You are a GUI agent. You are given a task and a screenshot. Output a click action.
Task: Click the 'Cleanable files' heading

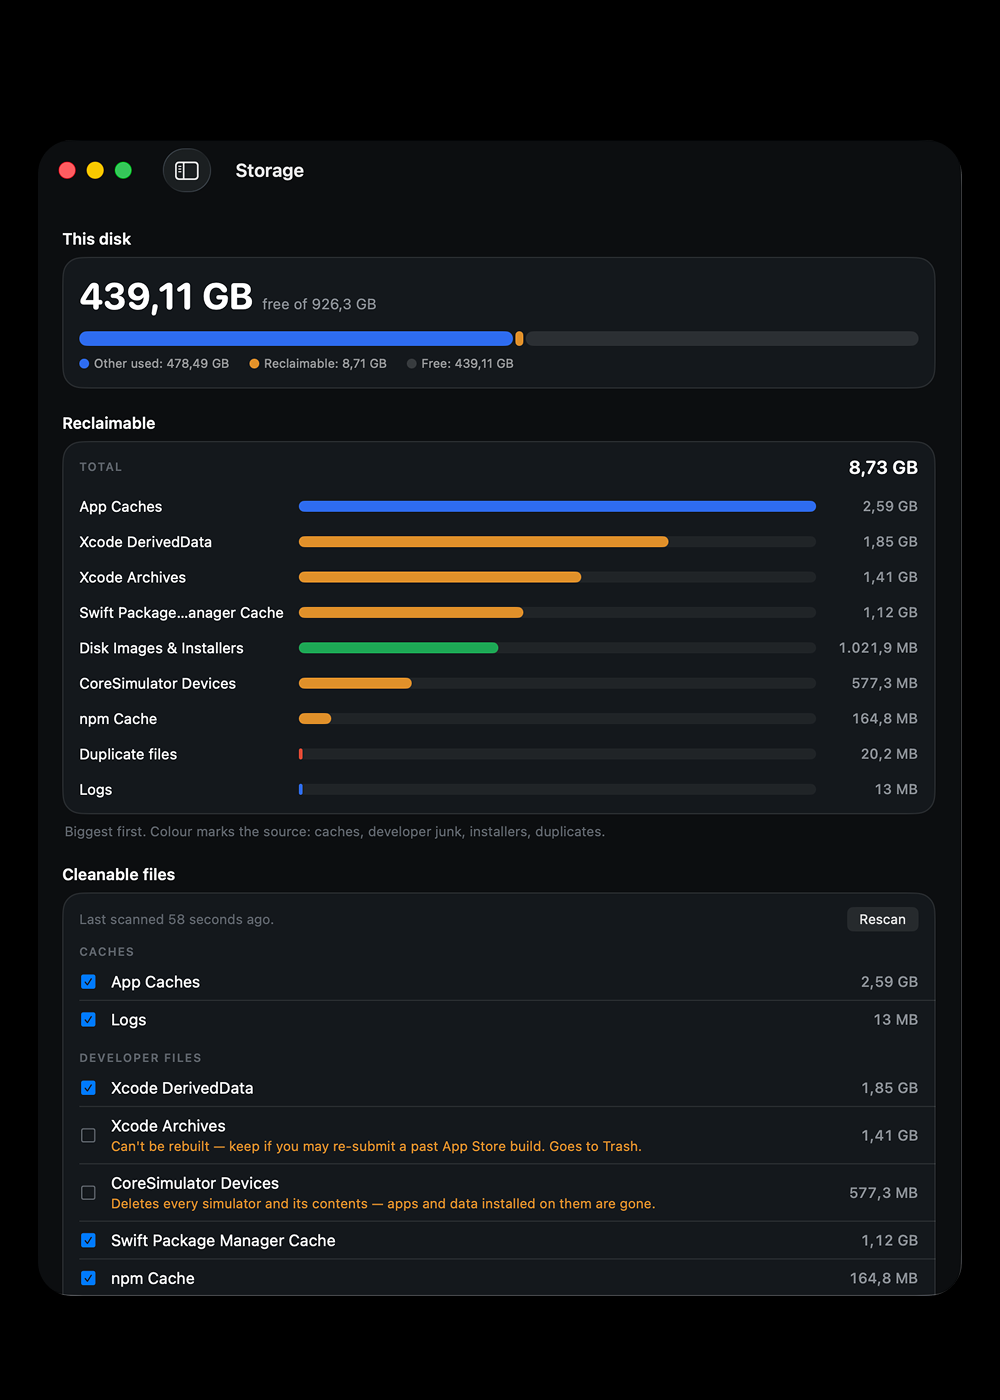(x=119, y=874)
